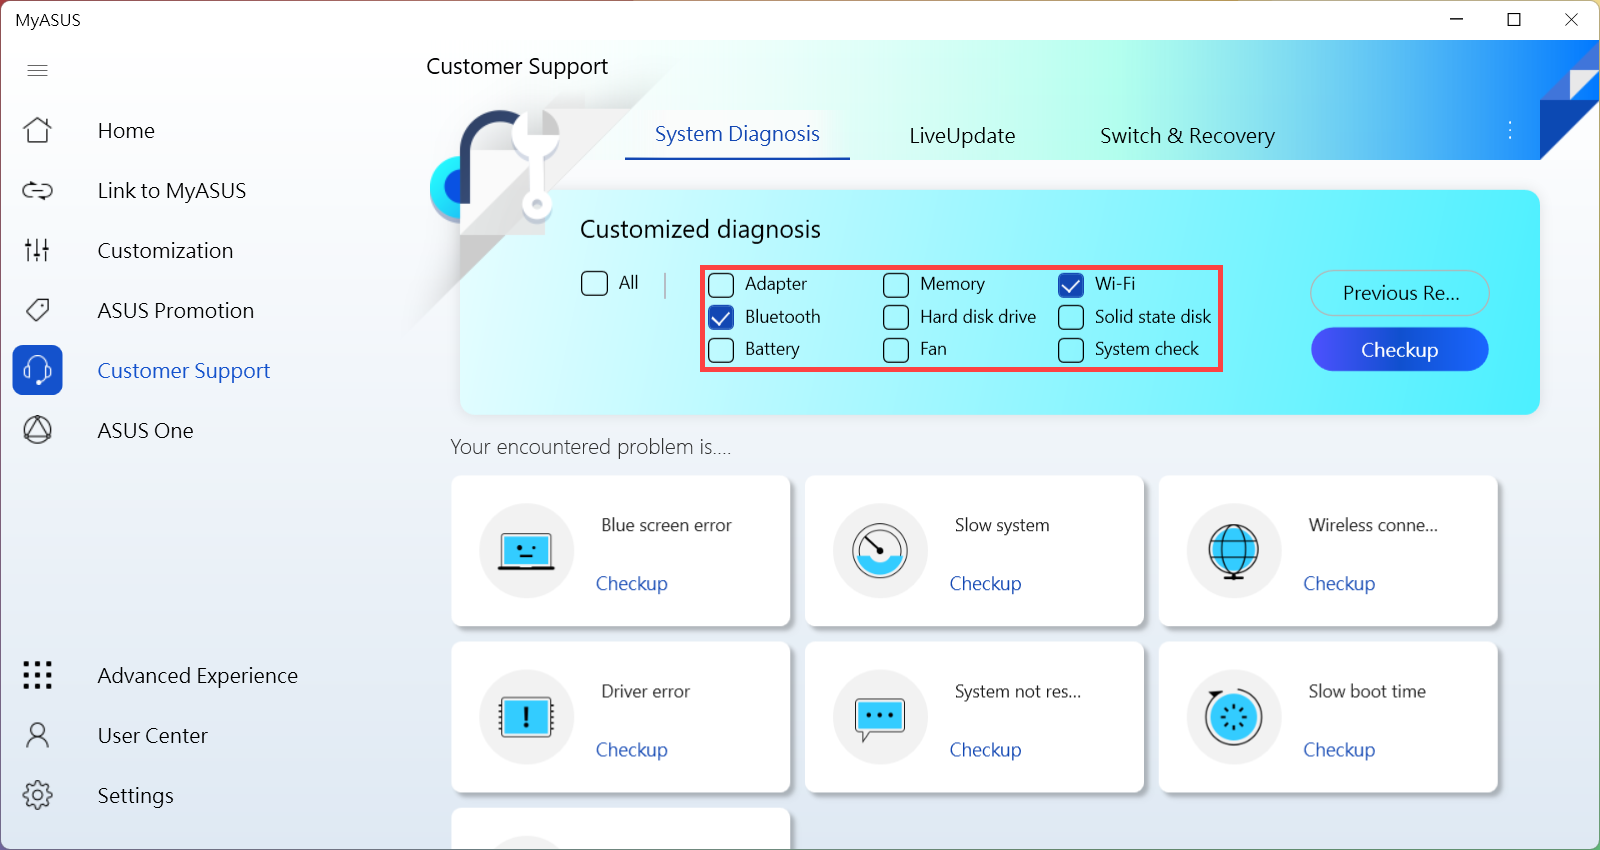The image size is (1600, 850).
Task: Open User Center in the sidebar
Action: (x=153, y=736)
